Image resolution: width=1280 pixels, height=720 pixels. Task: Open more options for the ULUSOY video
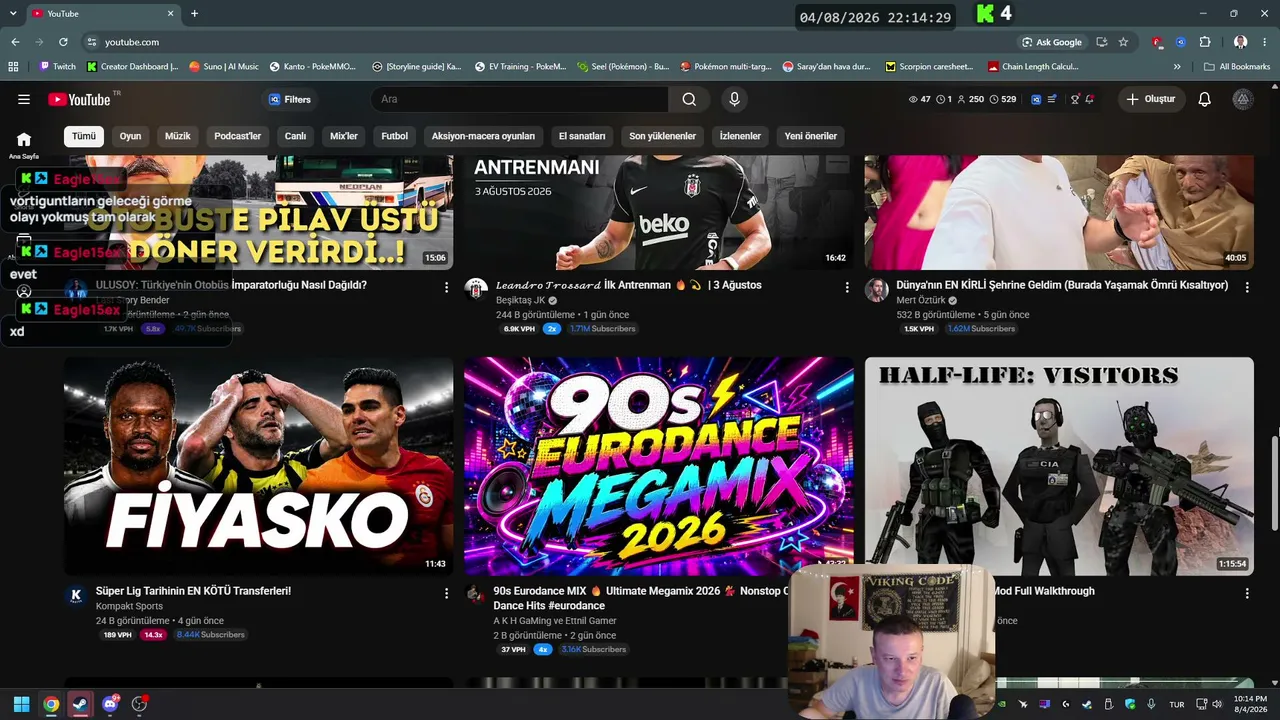pyautogui.click(x=446, y=287)
